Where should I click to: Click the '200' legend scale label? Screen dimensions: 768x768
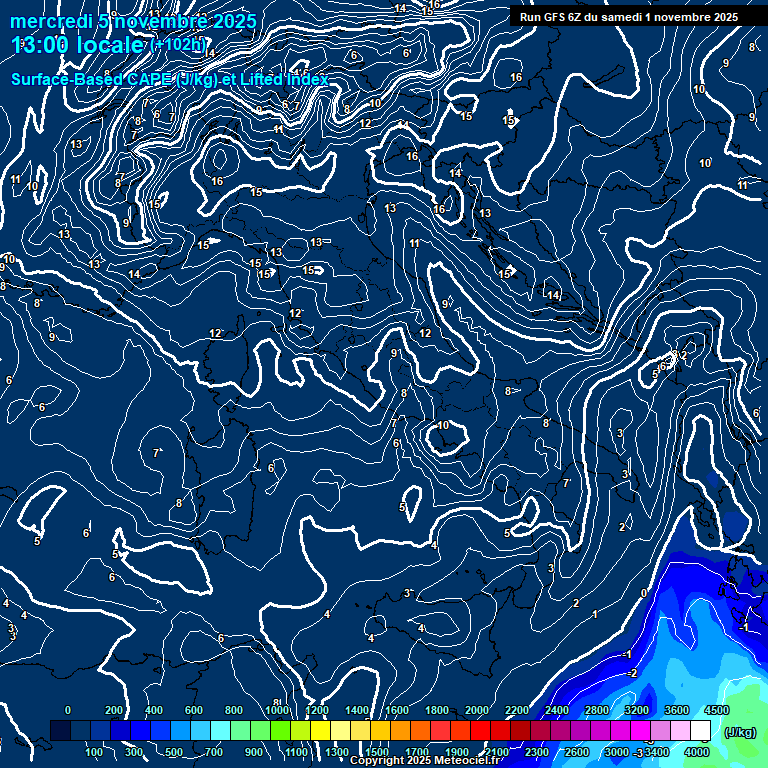[x=114, y=710]
